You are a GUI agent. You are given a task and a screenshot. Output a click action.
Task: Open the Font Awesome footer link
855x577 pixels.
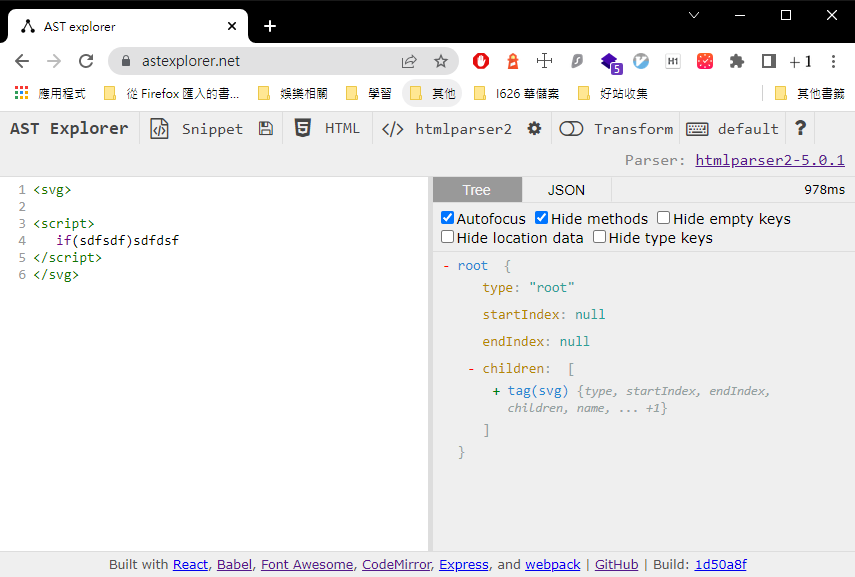307,564
